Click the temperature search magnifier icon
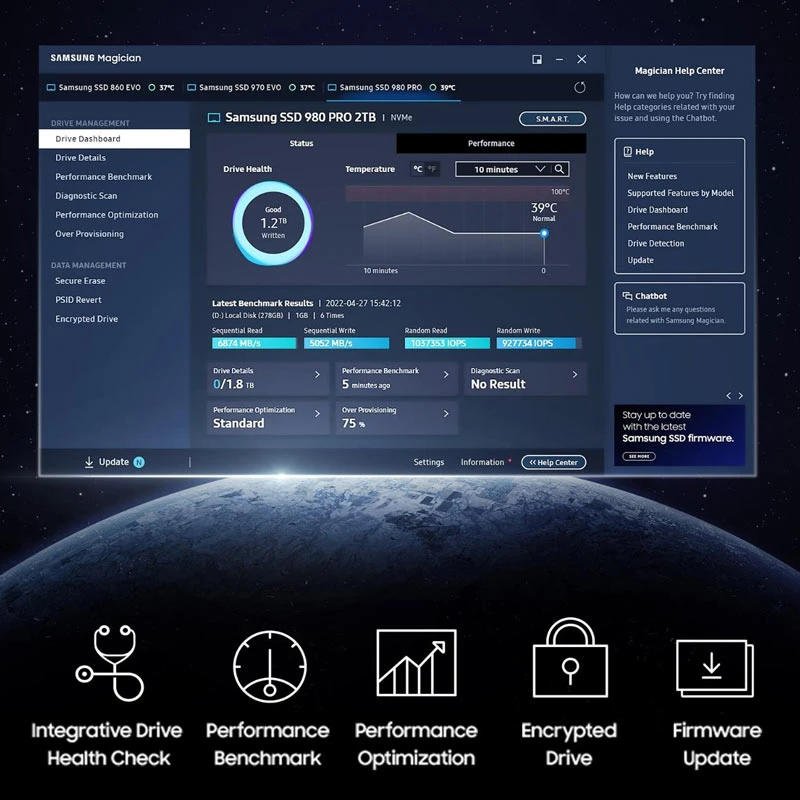 pos(560,169)
